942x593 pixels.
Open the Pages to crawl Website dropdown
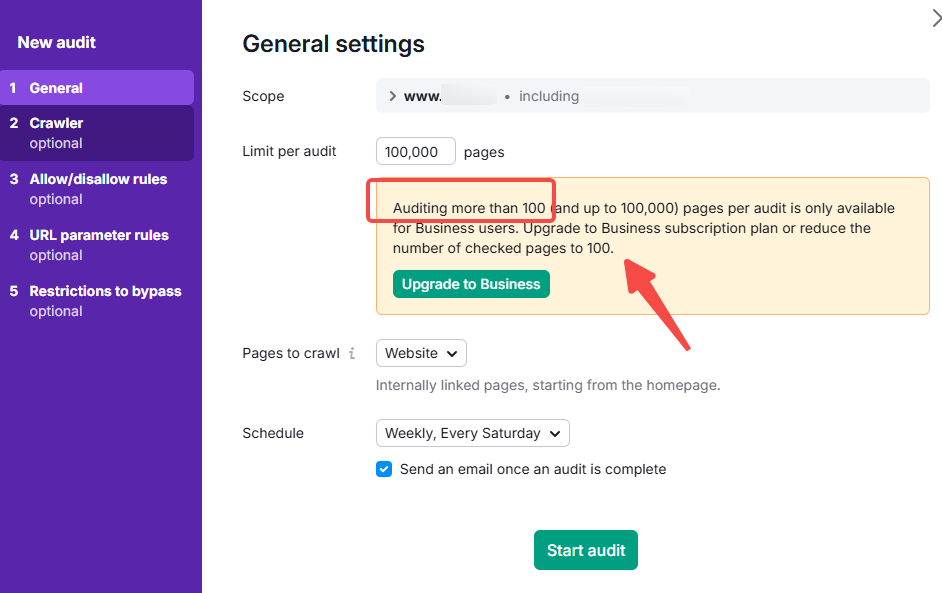pyautogui.click(x=421, y=353)
